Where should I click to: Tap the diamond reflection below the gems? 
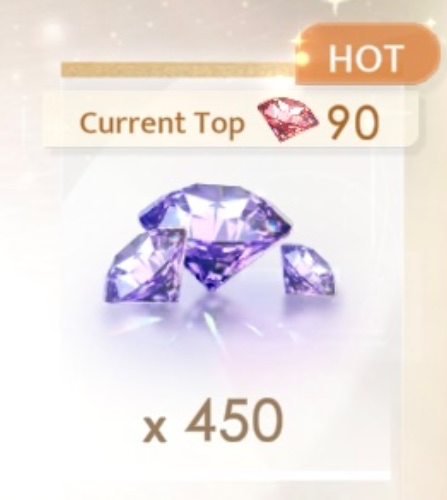pos(213,323)
